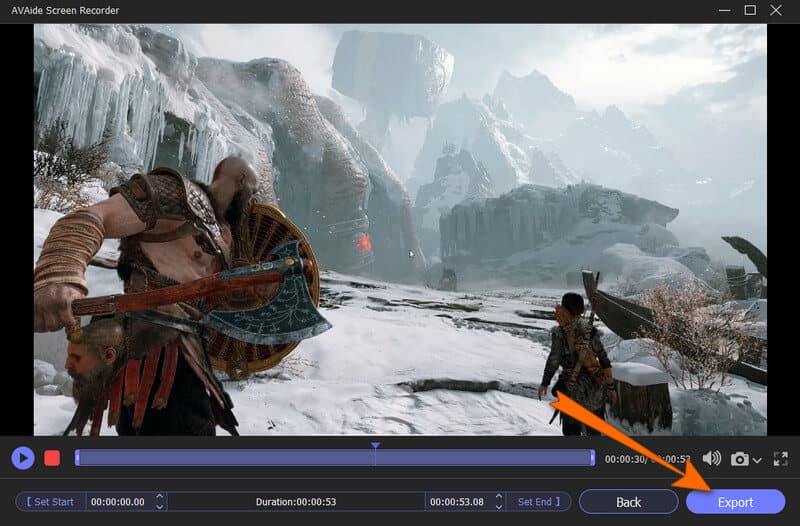
Task: Decrease the end time with down arrow
Action: click(x=499, y=507)
